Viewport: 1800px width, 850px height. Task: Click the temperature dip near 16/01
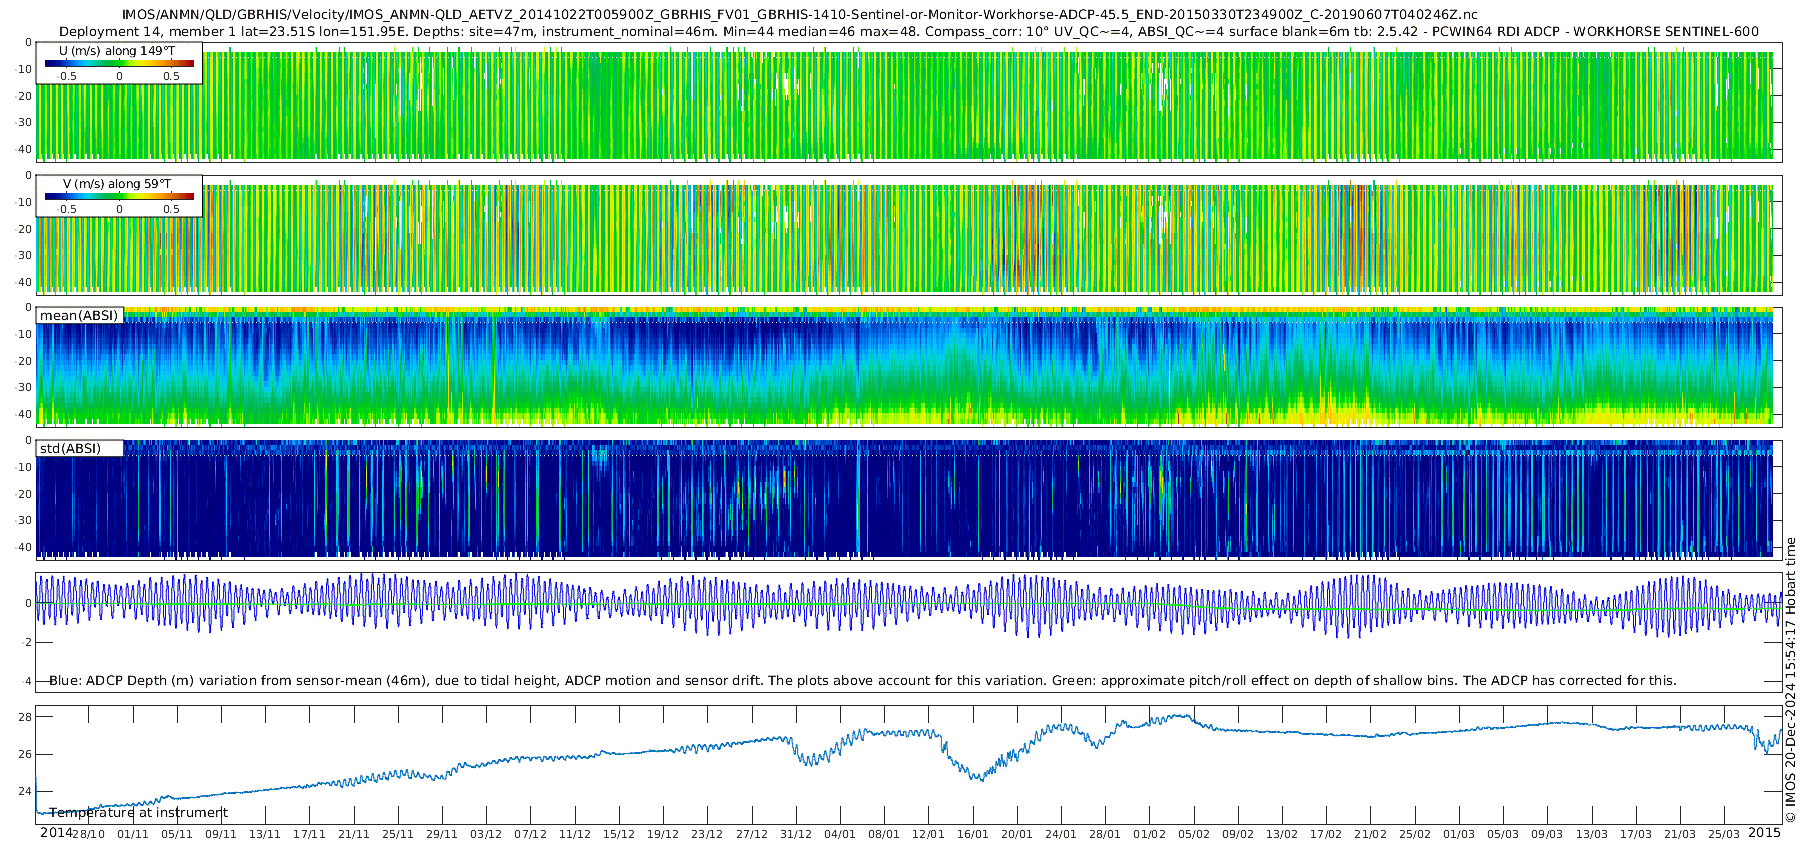tap(978, 777)
